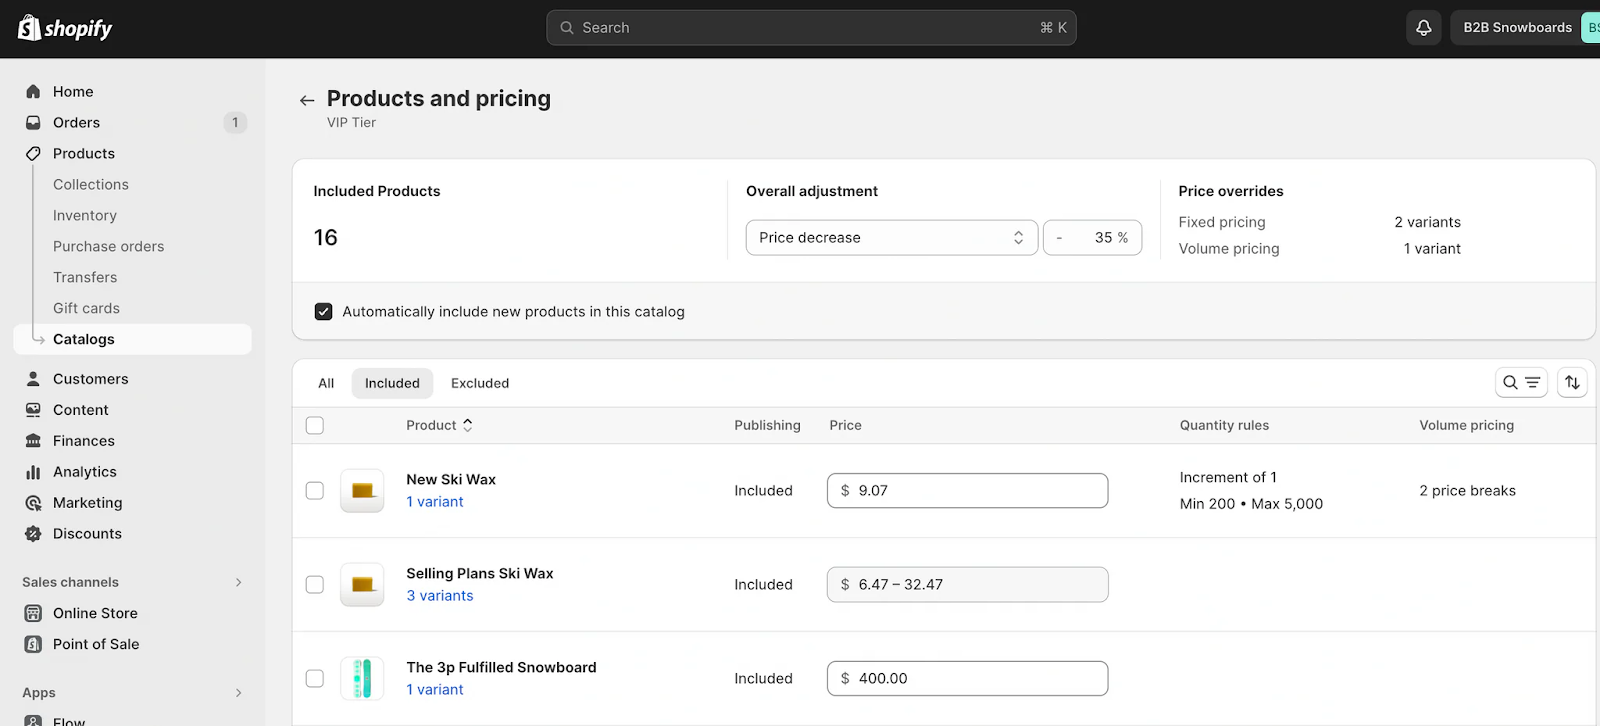Click the Online Store icon
The image size is (1600, 726).
click(33, 613)
